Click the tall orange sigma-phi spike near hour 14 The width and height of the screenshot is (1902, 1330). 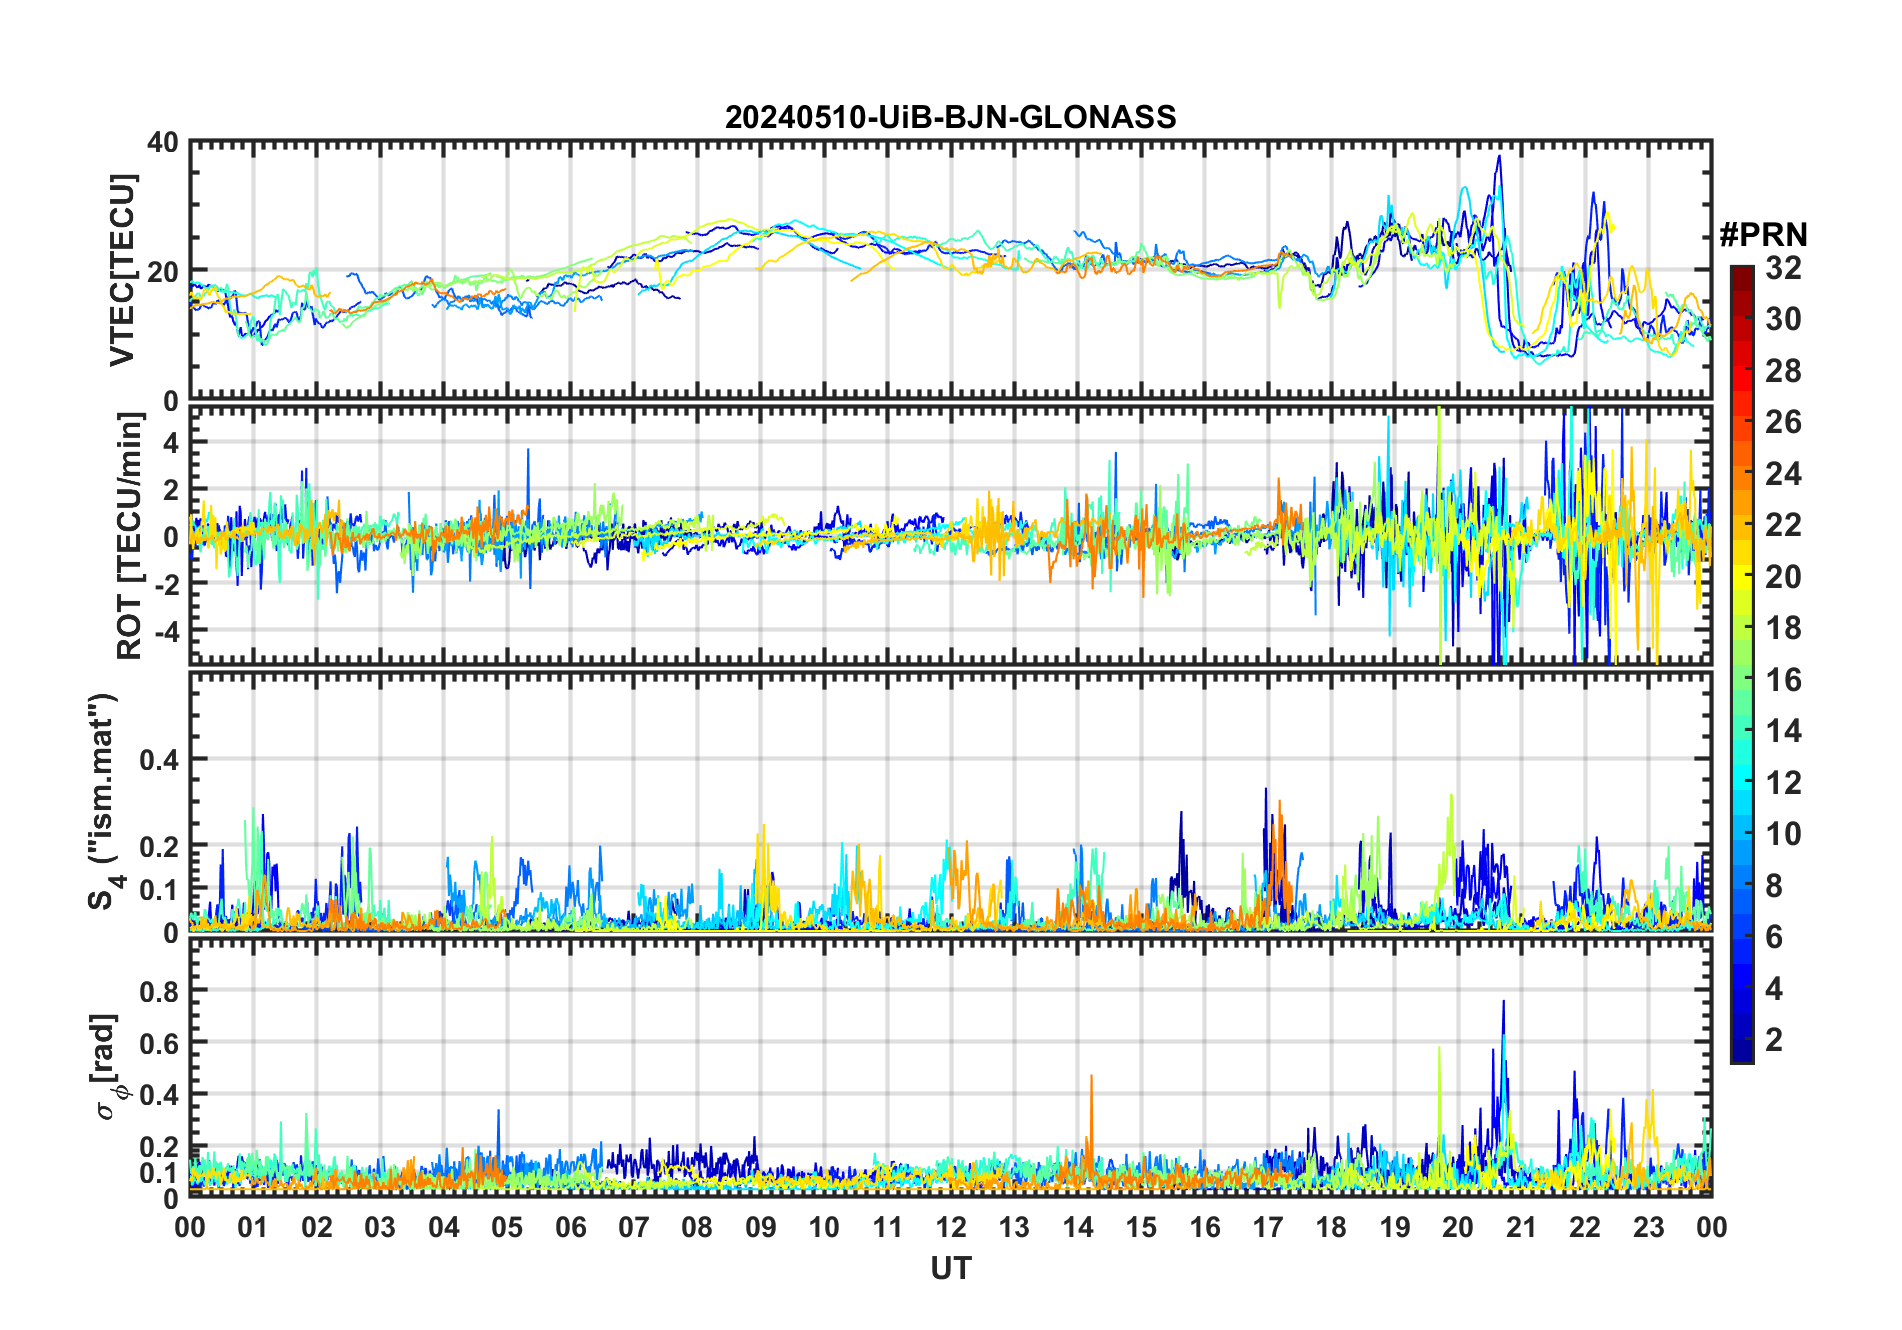1091,1080
